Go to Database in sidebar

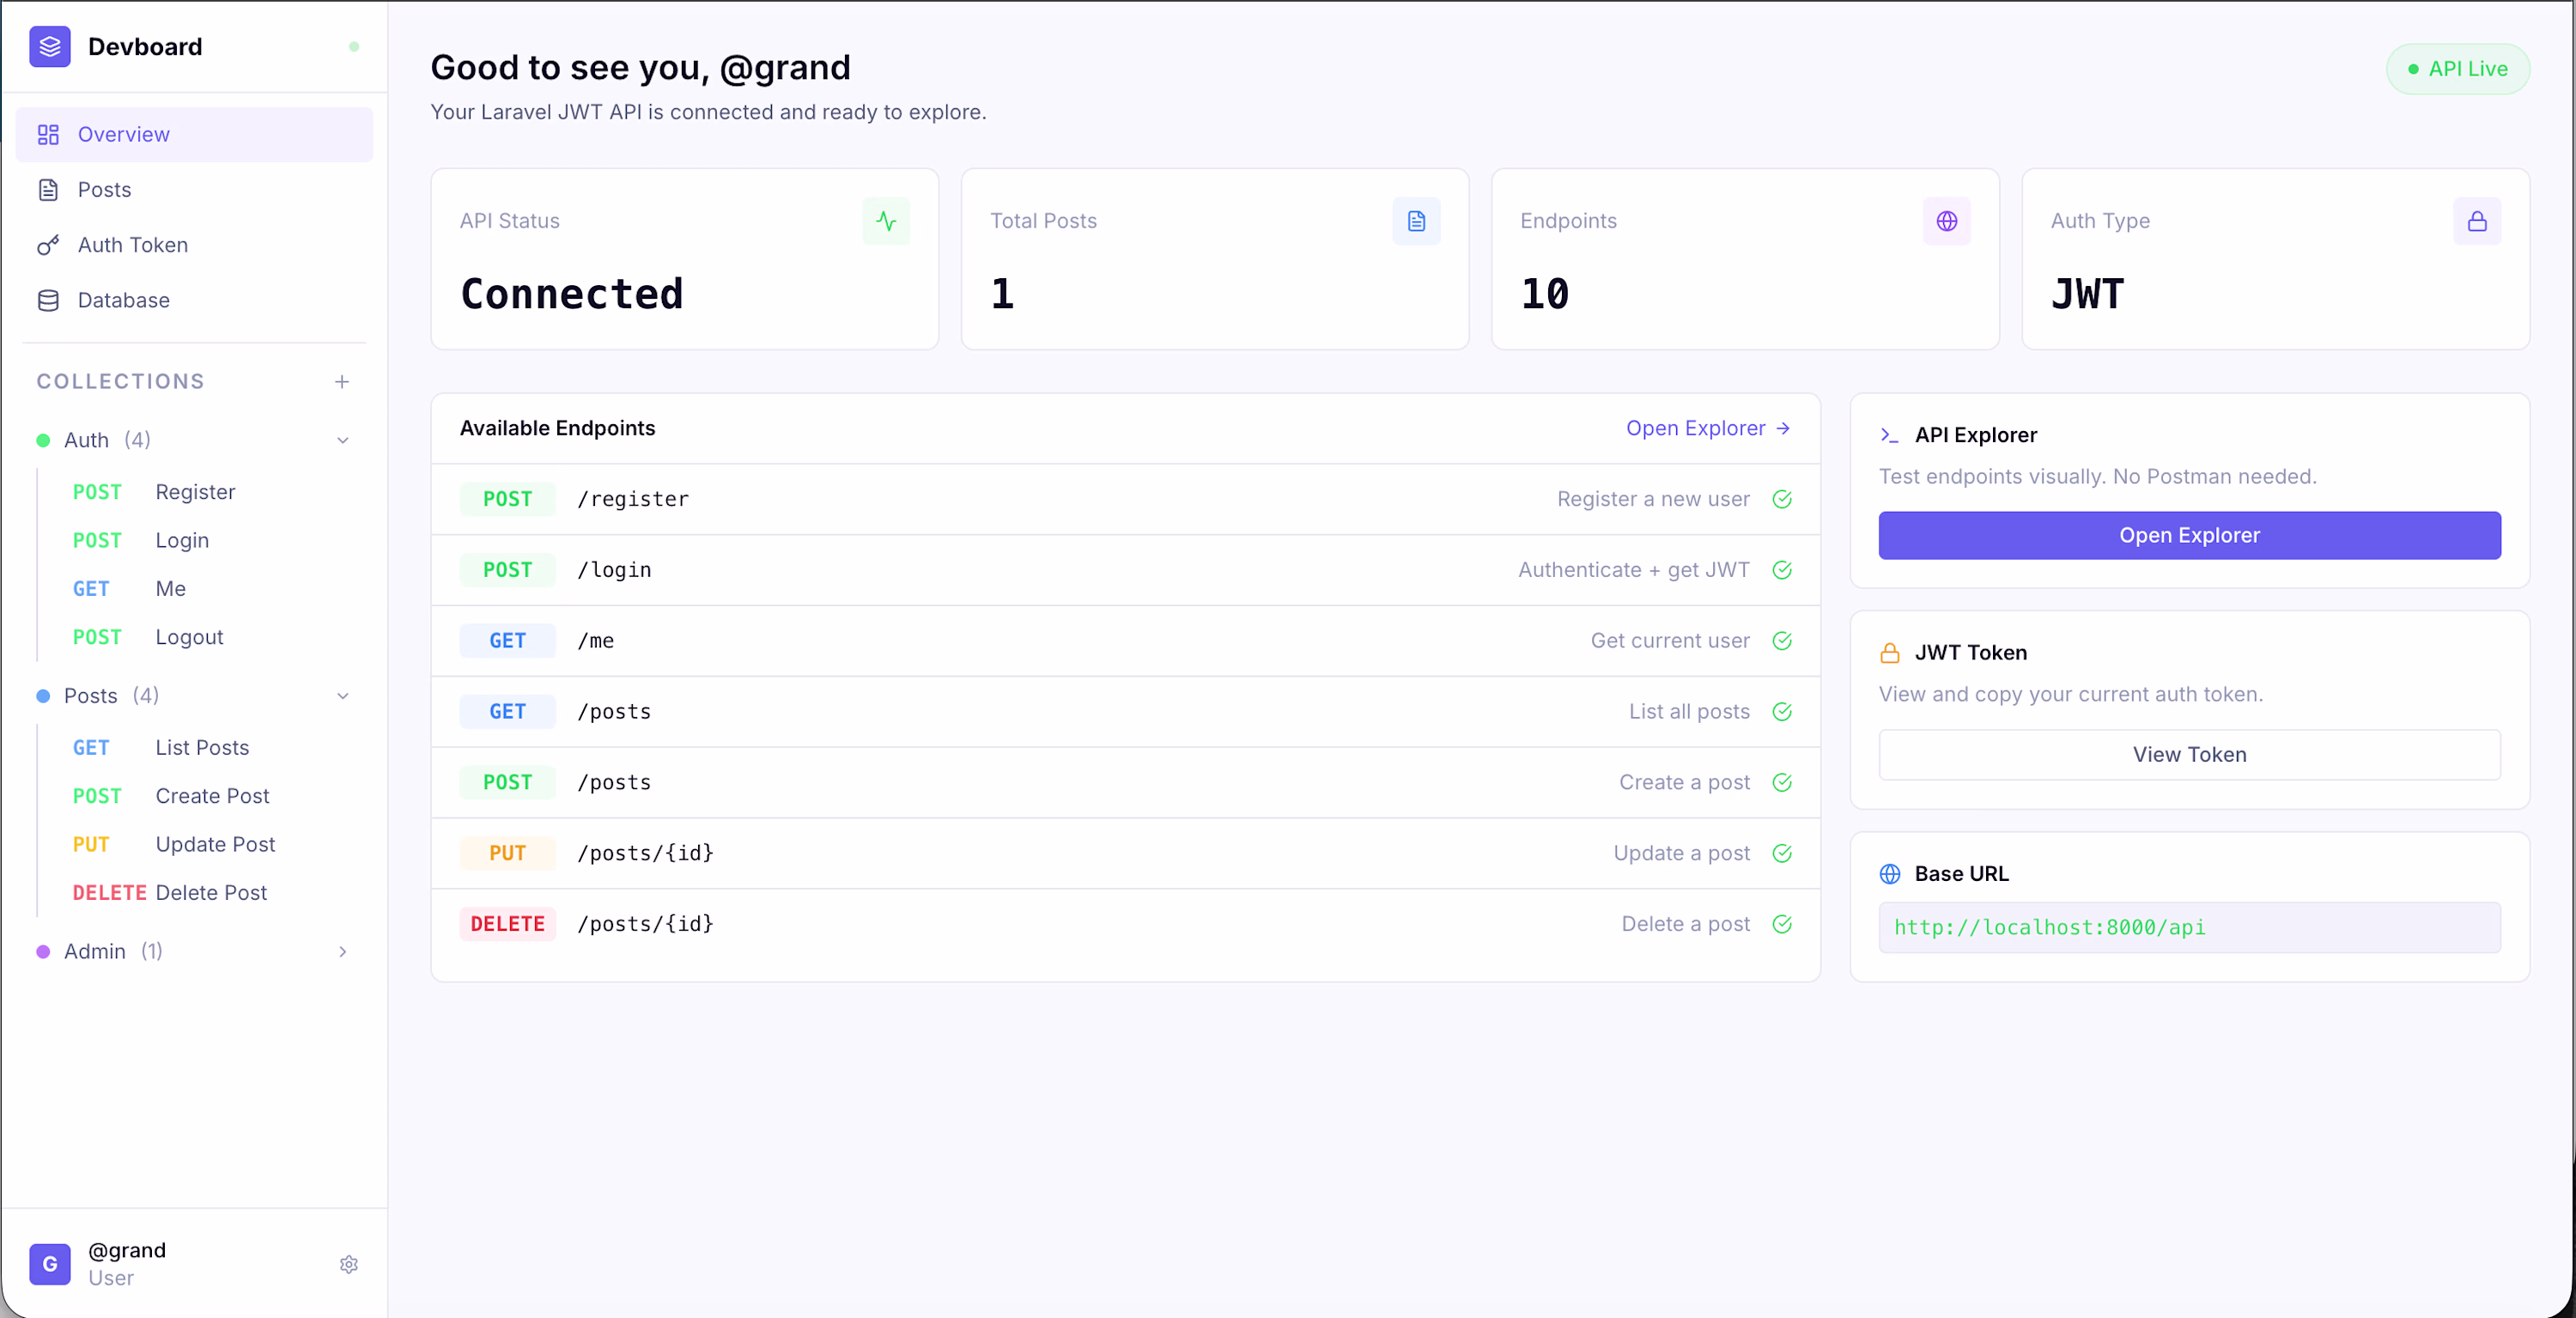click(x=123, y=300)
